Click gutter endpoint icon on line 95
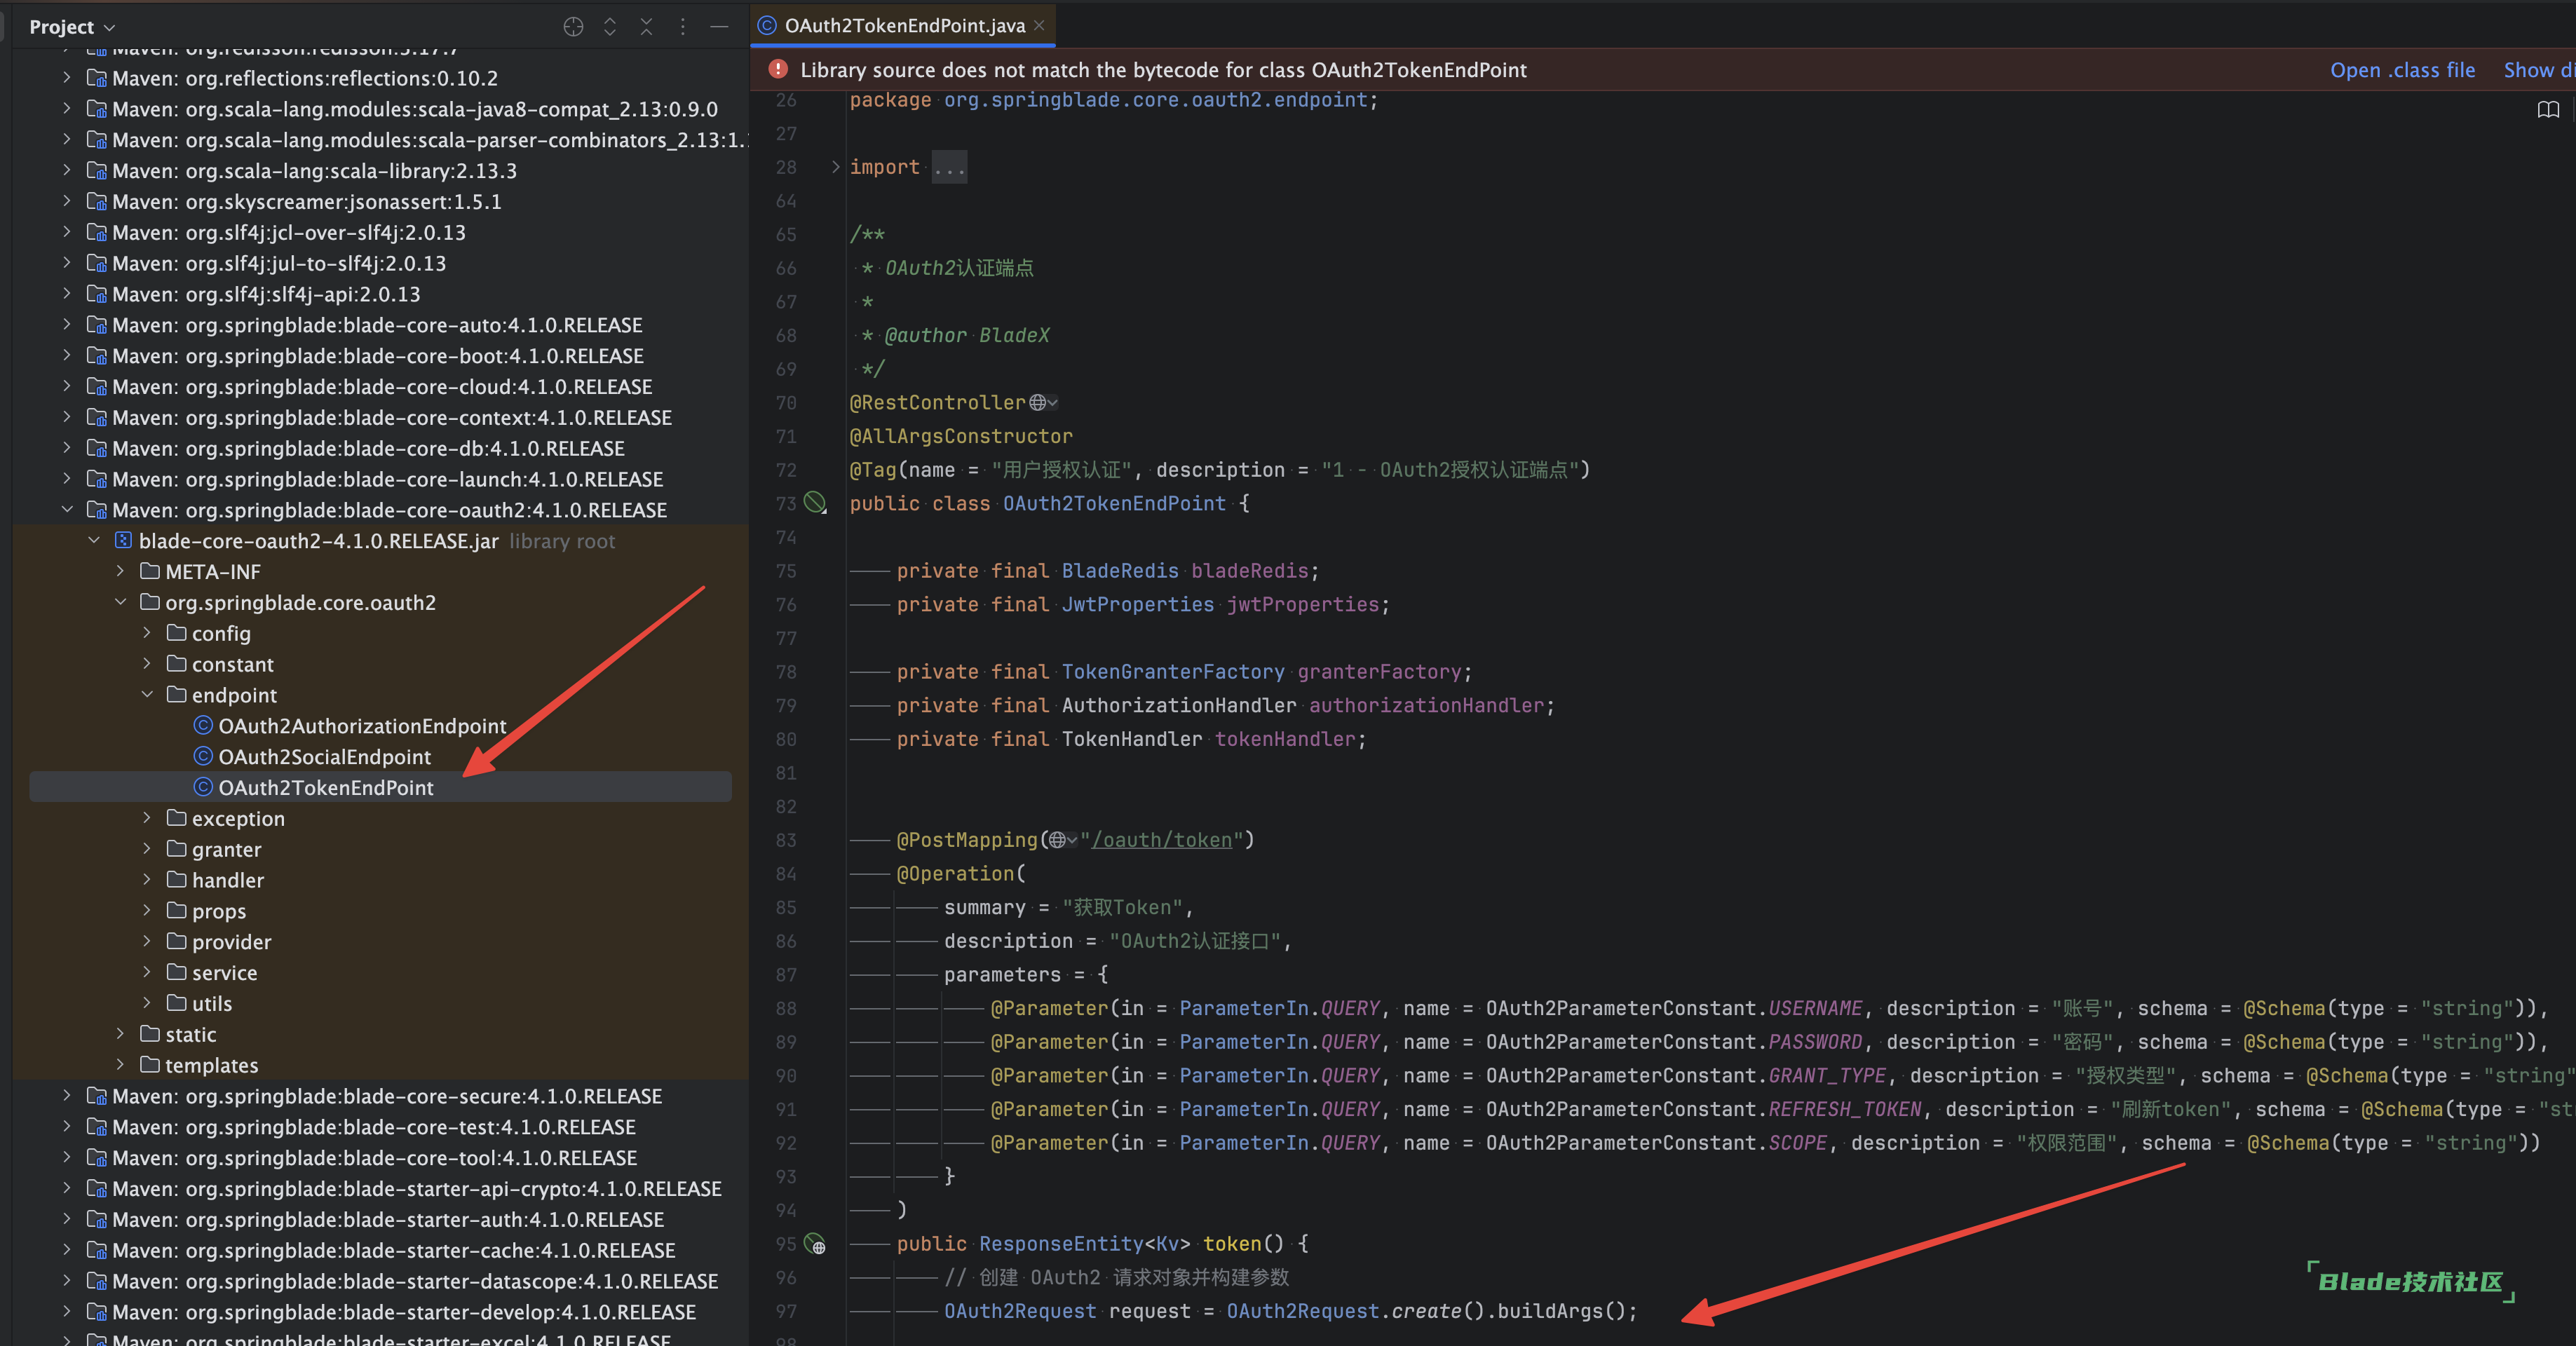 (x=816, y=1243)
